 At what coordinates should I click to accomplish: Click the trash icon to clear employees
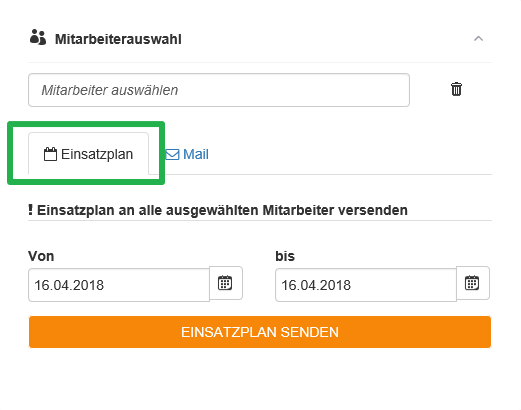coord(456,89)
